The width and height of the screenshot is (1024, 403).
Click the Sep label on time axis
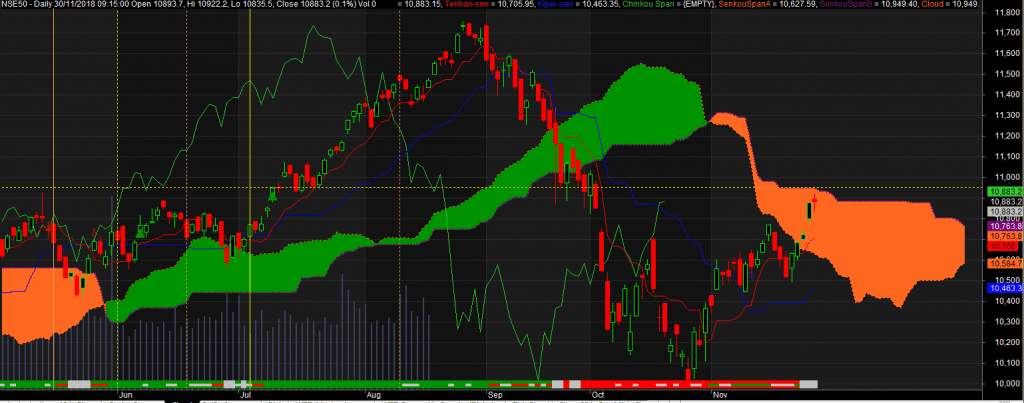click(494, 395)
